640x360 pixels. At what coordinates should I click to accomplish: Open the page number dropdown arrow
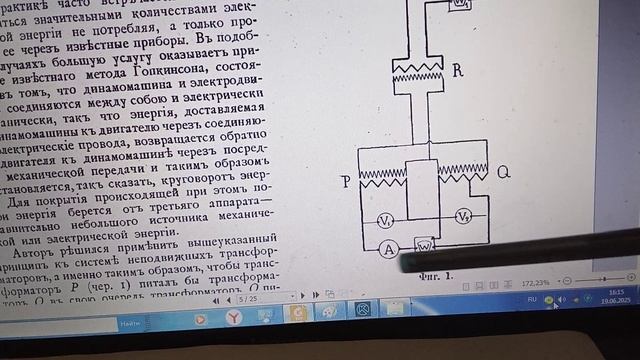(292, 296)
